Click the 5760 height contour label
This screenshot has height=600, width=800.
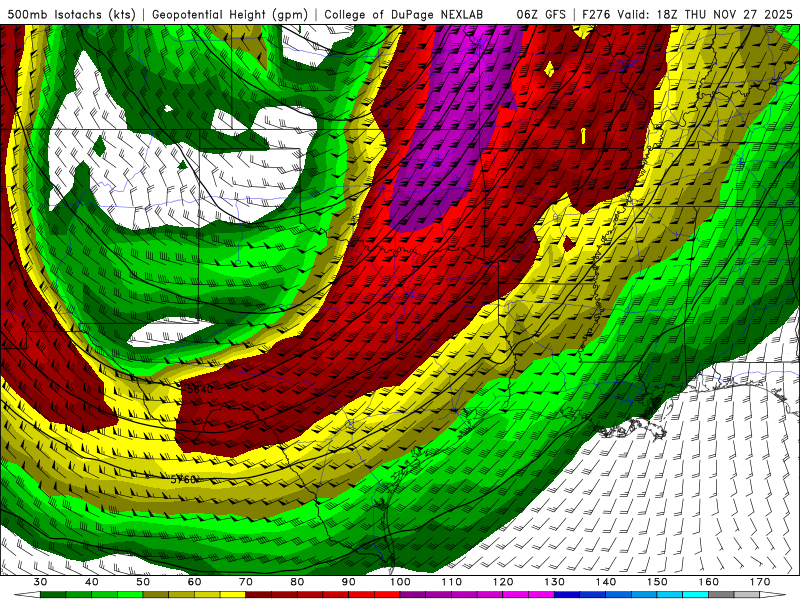pyautogui.click(x=184, y=480)
